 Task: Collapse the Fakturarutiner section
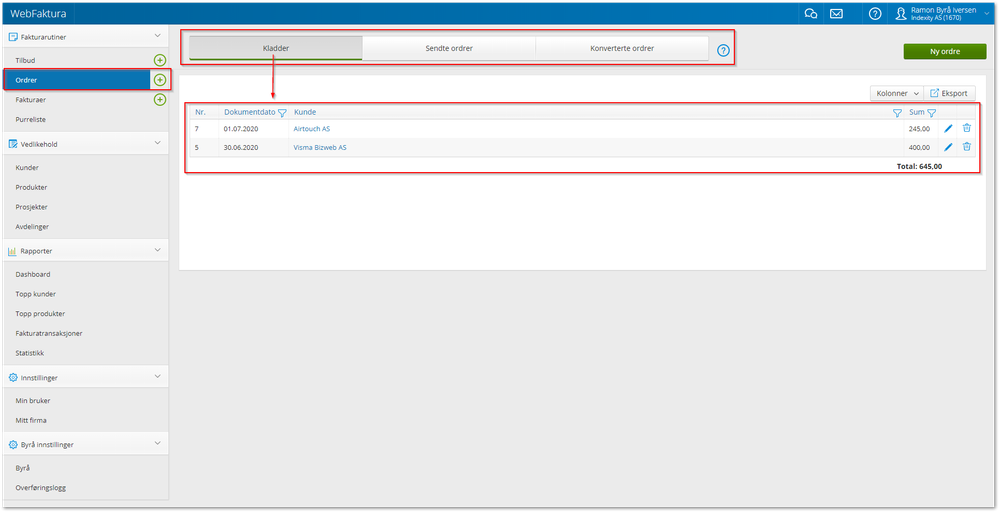(x=158, y=36)
